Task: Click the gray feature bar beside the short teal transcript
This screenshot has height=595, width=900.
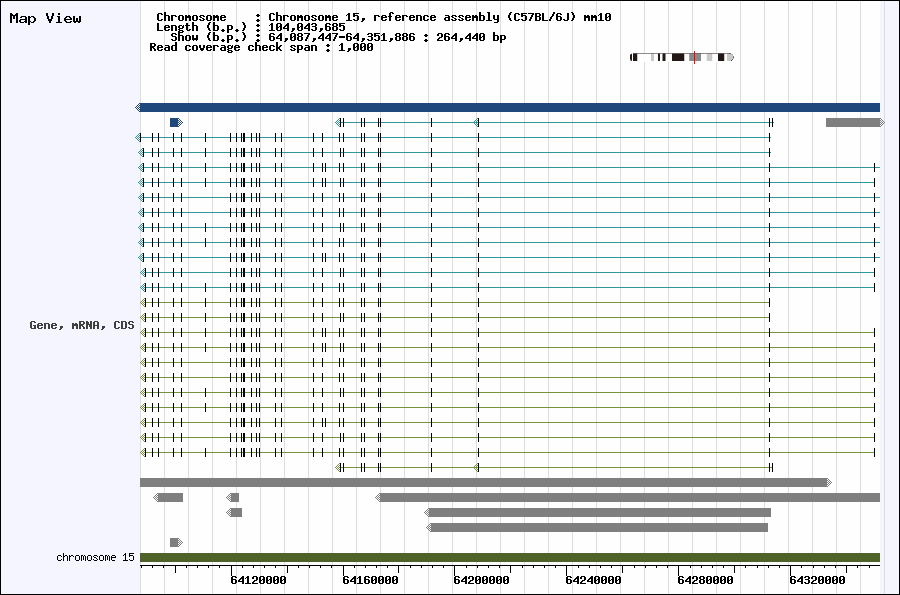Action: pyautogui.click(x=855, y=122)
